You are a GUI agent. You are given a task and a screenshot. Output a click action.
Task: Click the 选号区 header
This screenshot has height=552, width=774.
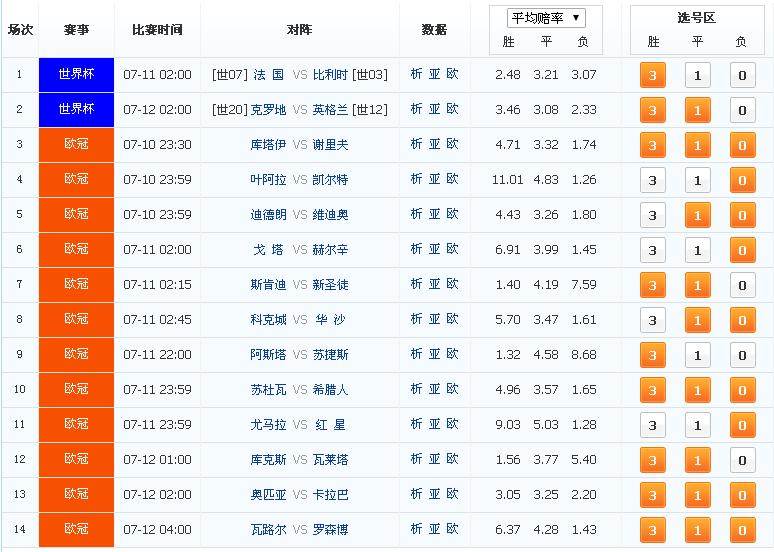697,18
